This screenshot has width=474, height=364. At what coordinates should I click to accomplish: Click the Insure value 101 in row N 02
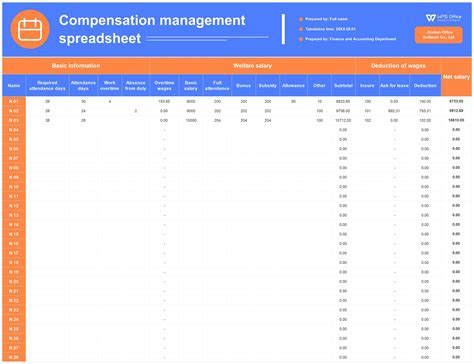tap(367, 111)
